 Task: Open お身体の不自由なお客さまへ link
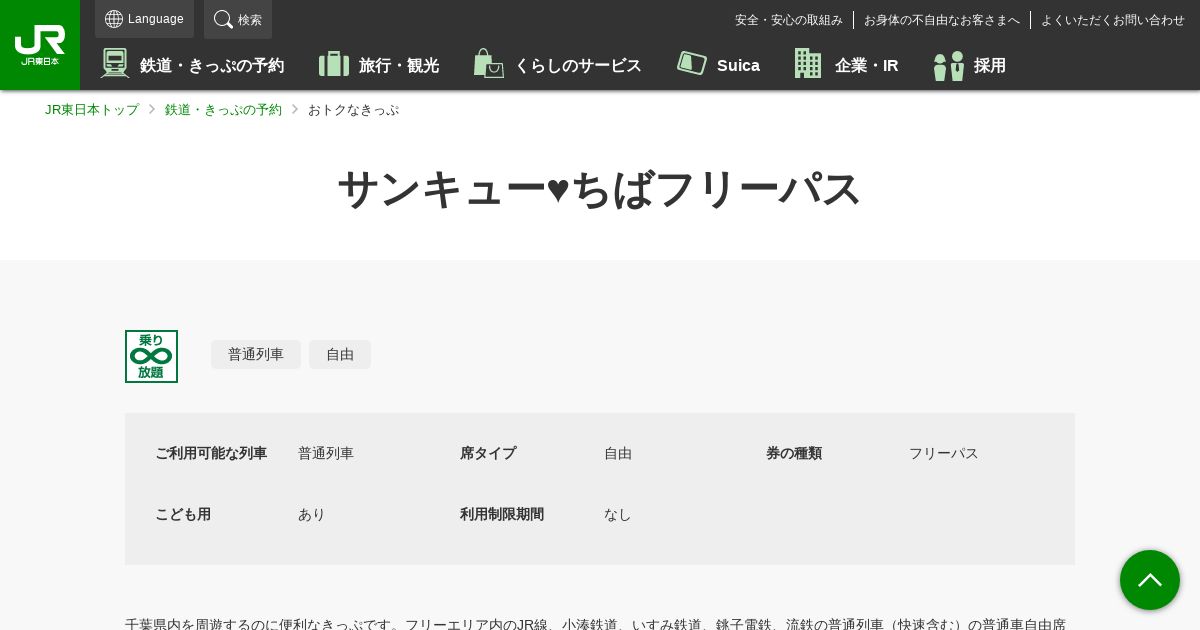coord(942,20)
